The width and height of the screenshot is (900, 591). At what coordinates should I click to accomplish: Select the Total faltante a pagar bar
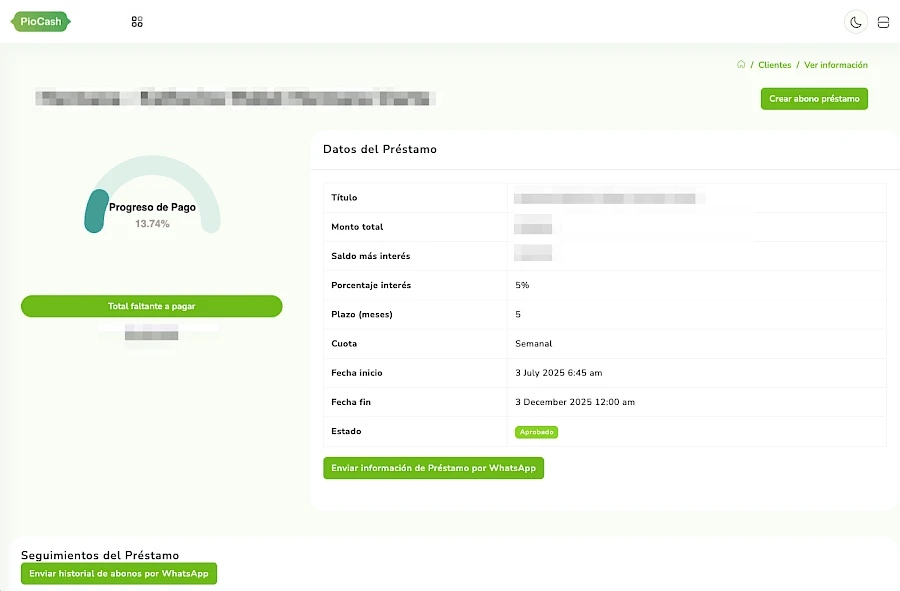click(152, 306)
